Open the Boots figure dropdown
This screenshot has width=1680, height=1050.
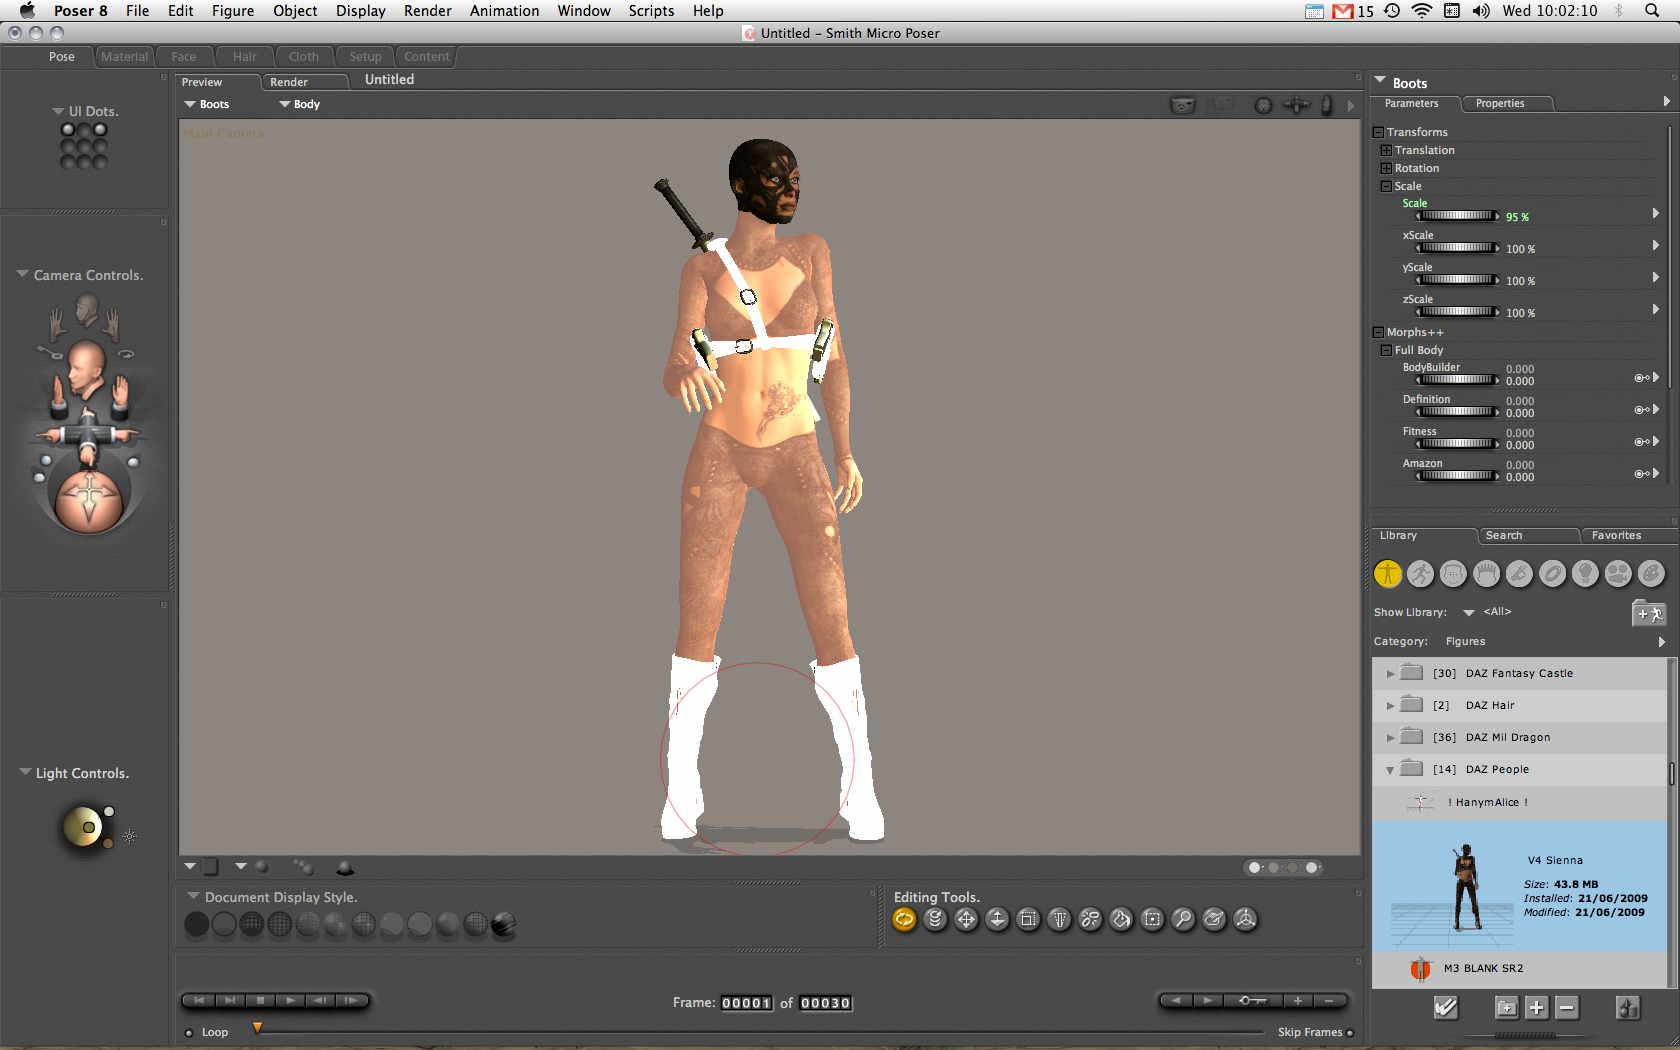tap(207, 104)
